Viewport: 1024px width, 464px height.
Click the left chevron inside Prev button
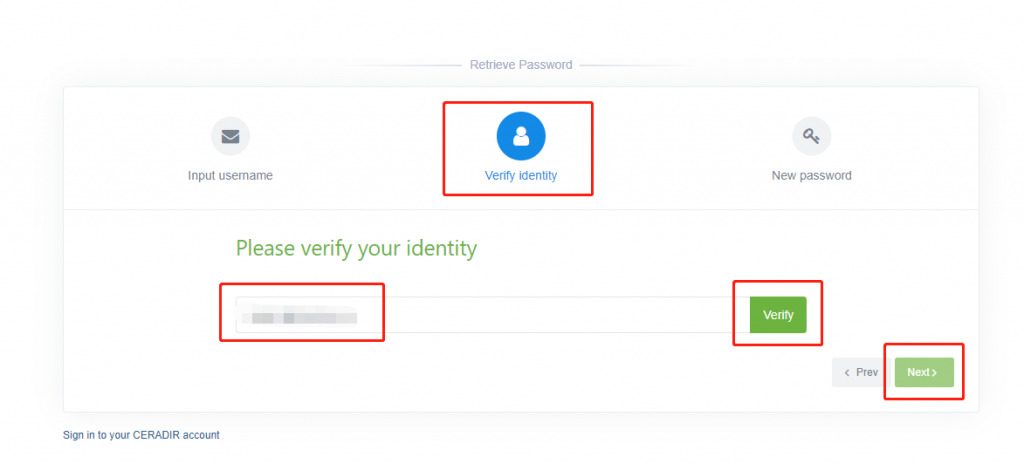[x=847, y=373]
